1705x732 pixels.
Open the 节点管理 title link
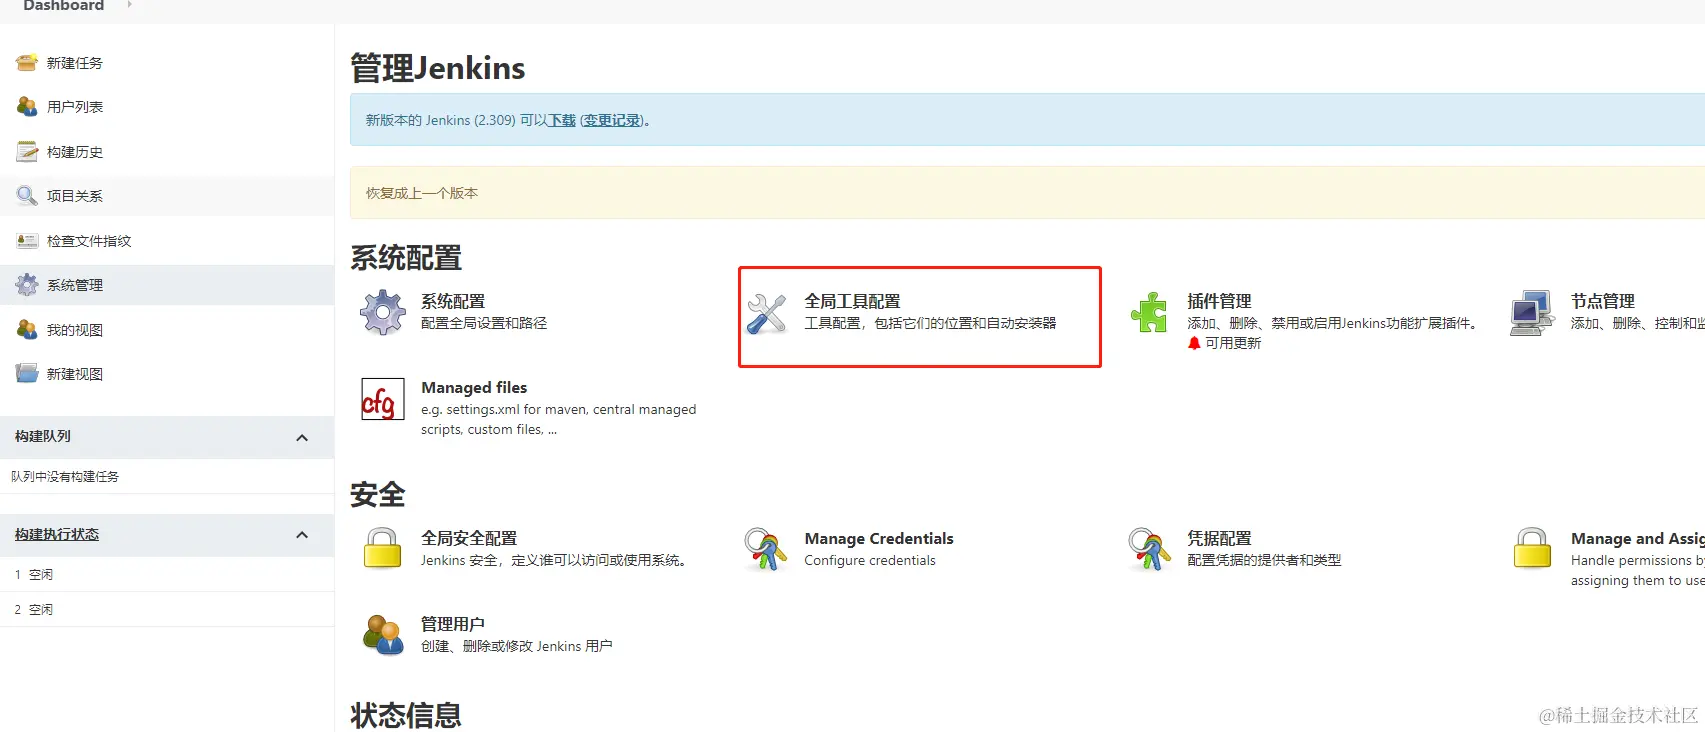tap(1603, 301)
